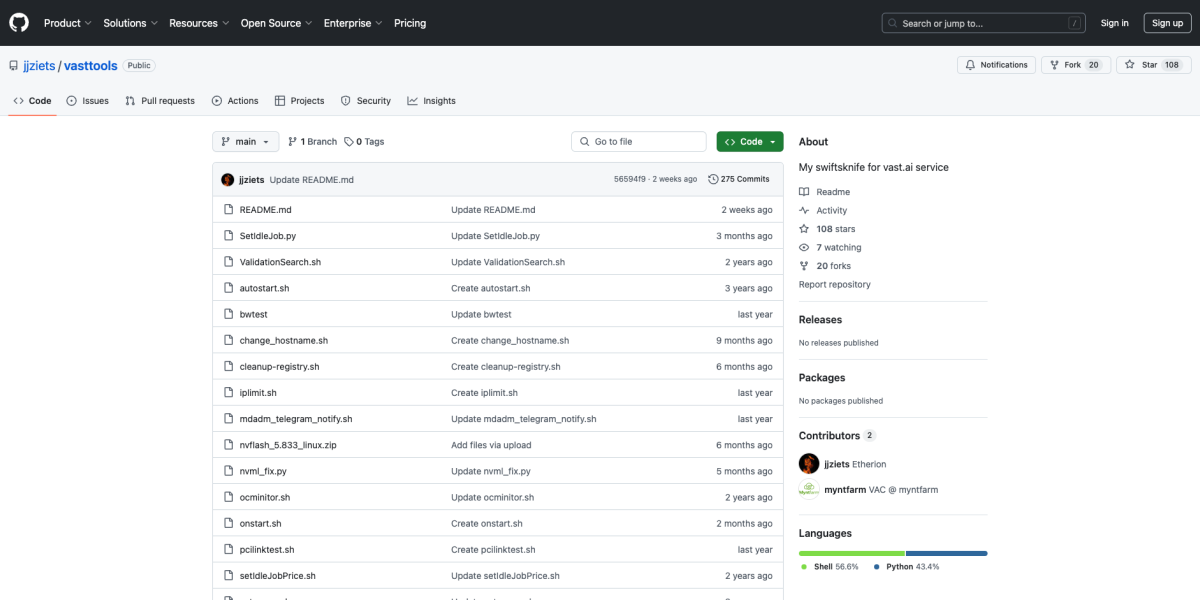Expand the main branch dropdown

(245, 142)
